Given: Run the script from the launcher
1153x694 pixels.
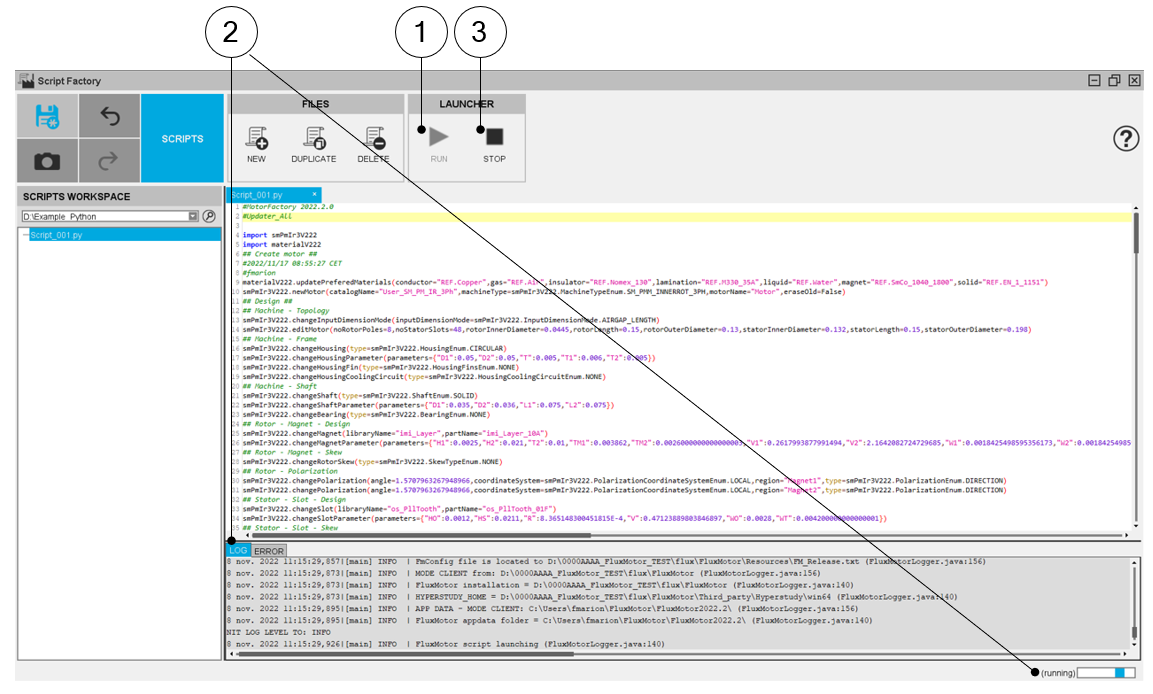Looking at the screenshot, I should 439,144.
